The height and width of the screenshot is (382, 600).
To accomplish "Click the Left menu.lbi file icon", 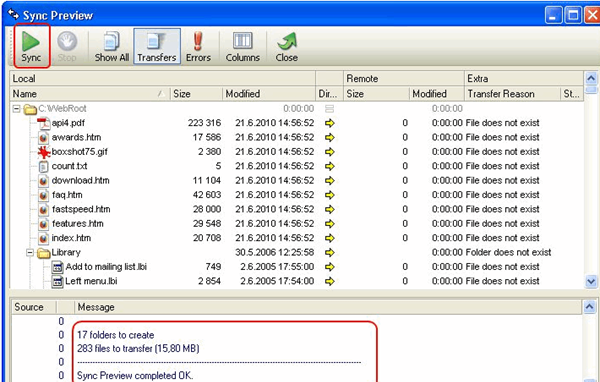I will [x=57, y=282].
